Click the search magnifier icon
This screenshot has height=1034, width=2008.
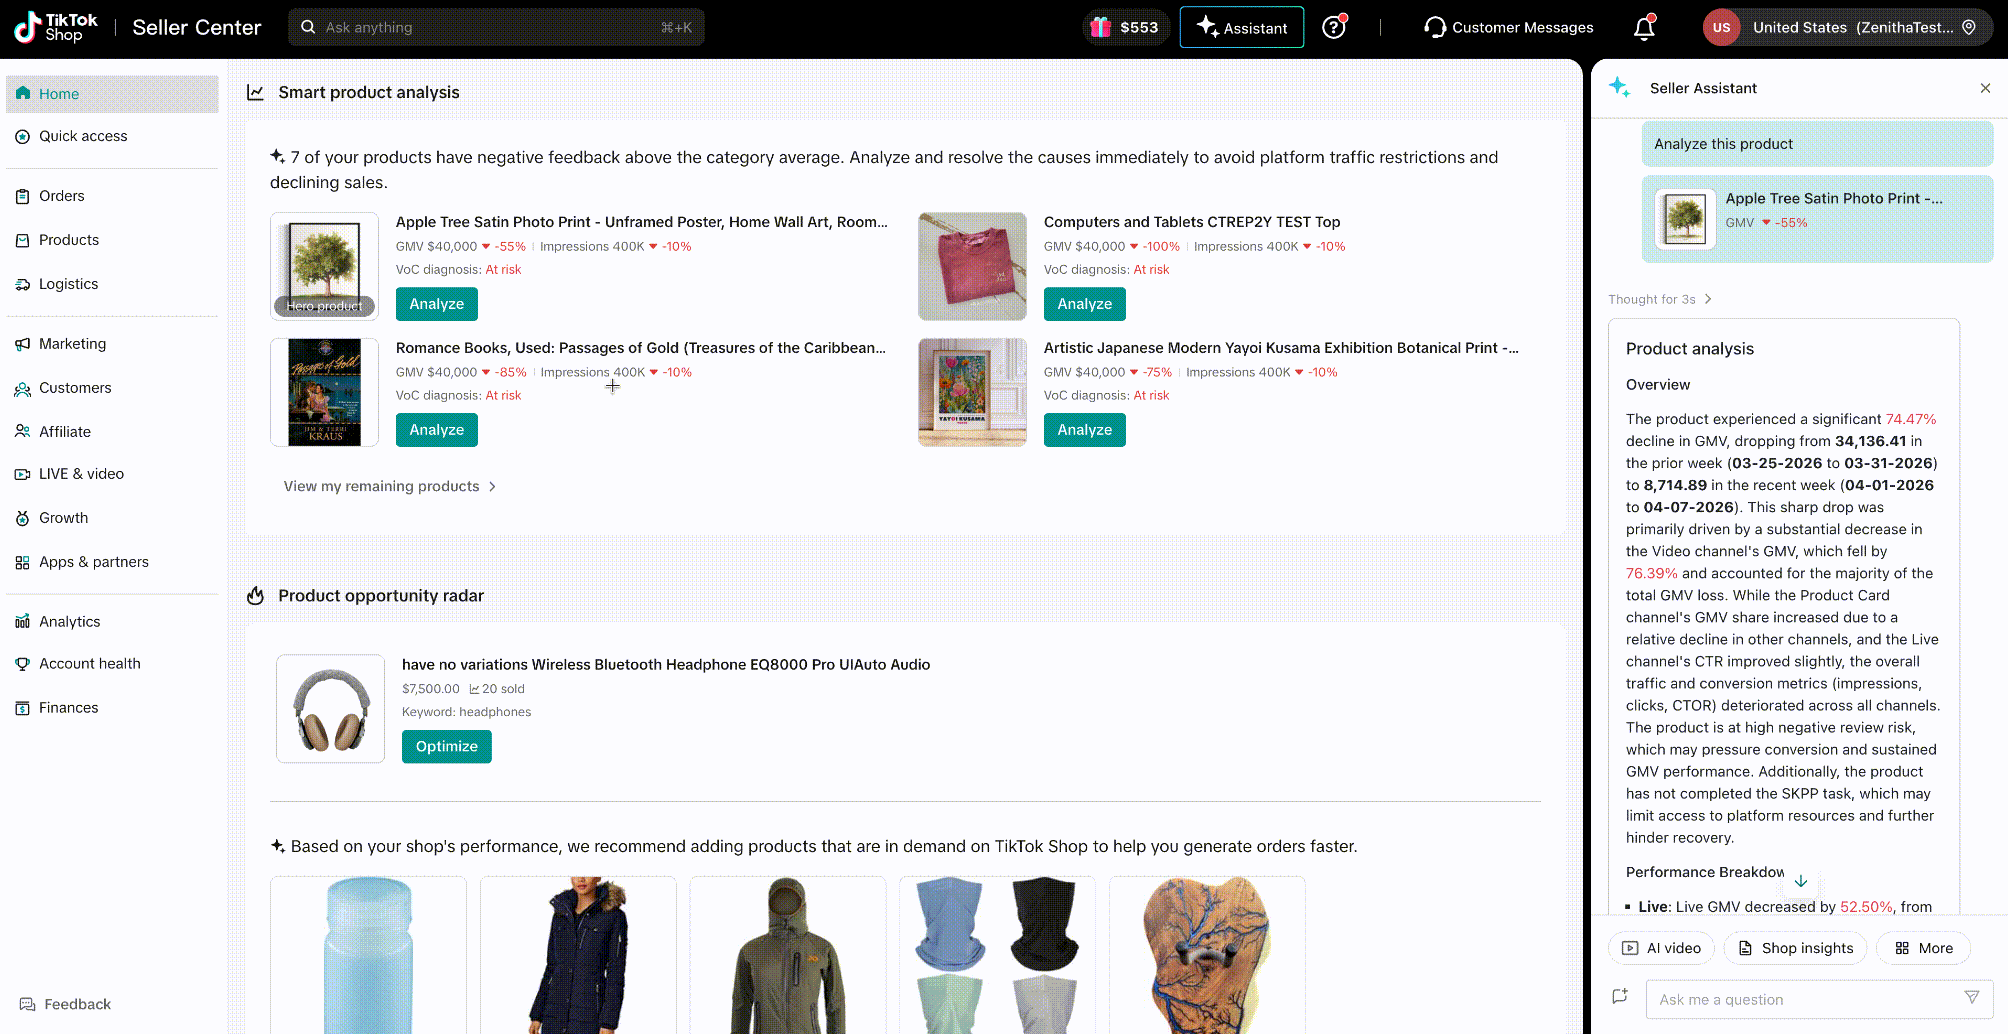tap(308, 27)
